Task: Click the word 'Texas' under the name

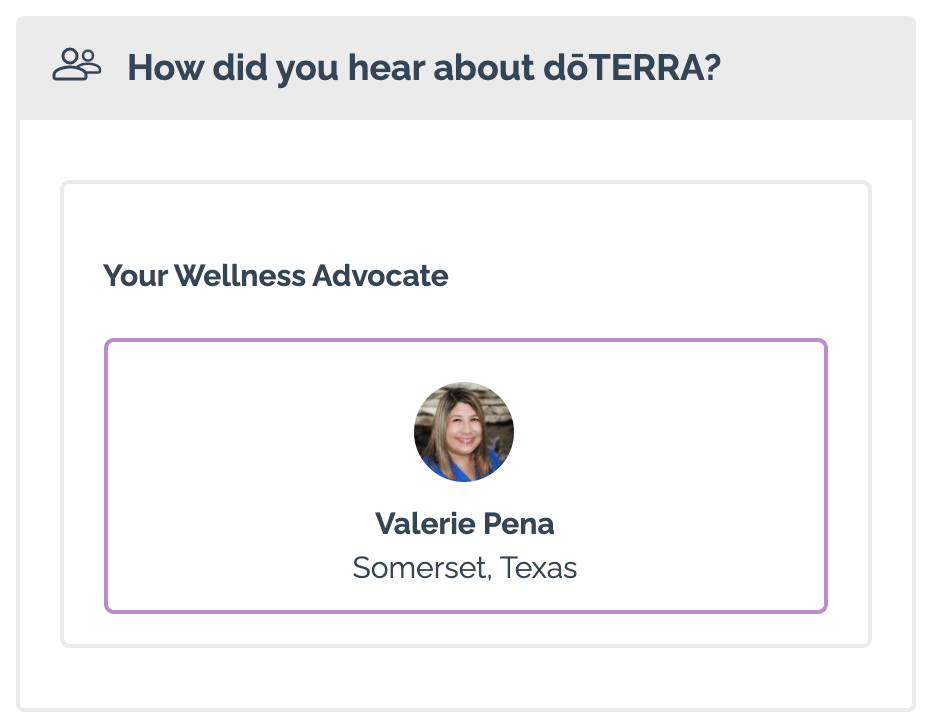Action: (x=538, y=567)
